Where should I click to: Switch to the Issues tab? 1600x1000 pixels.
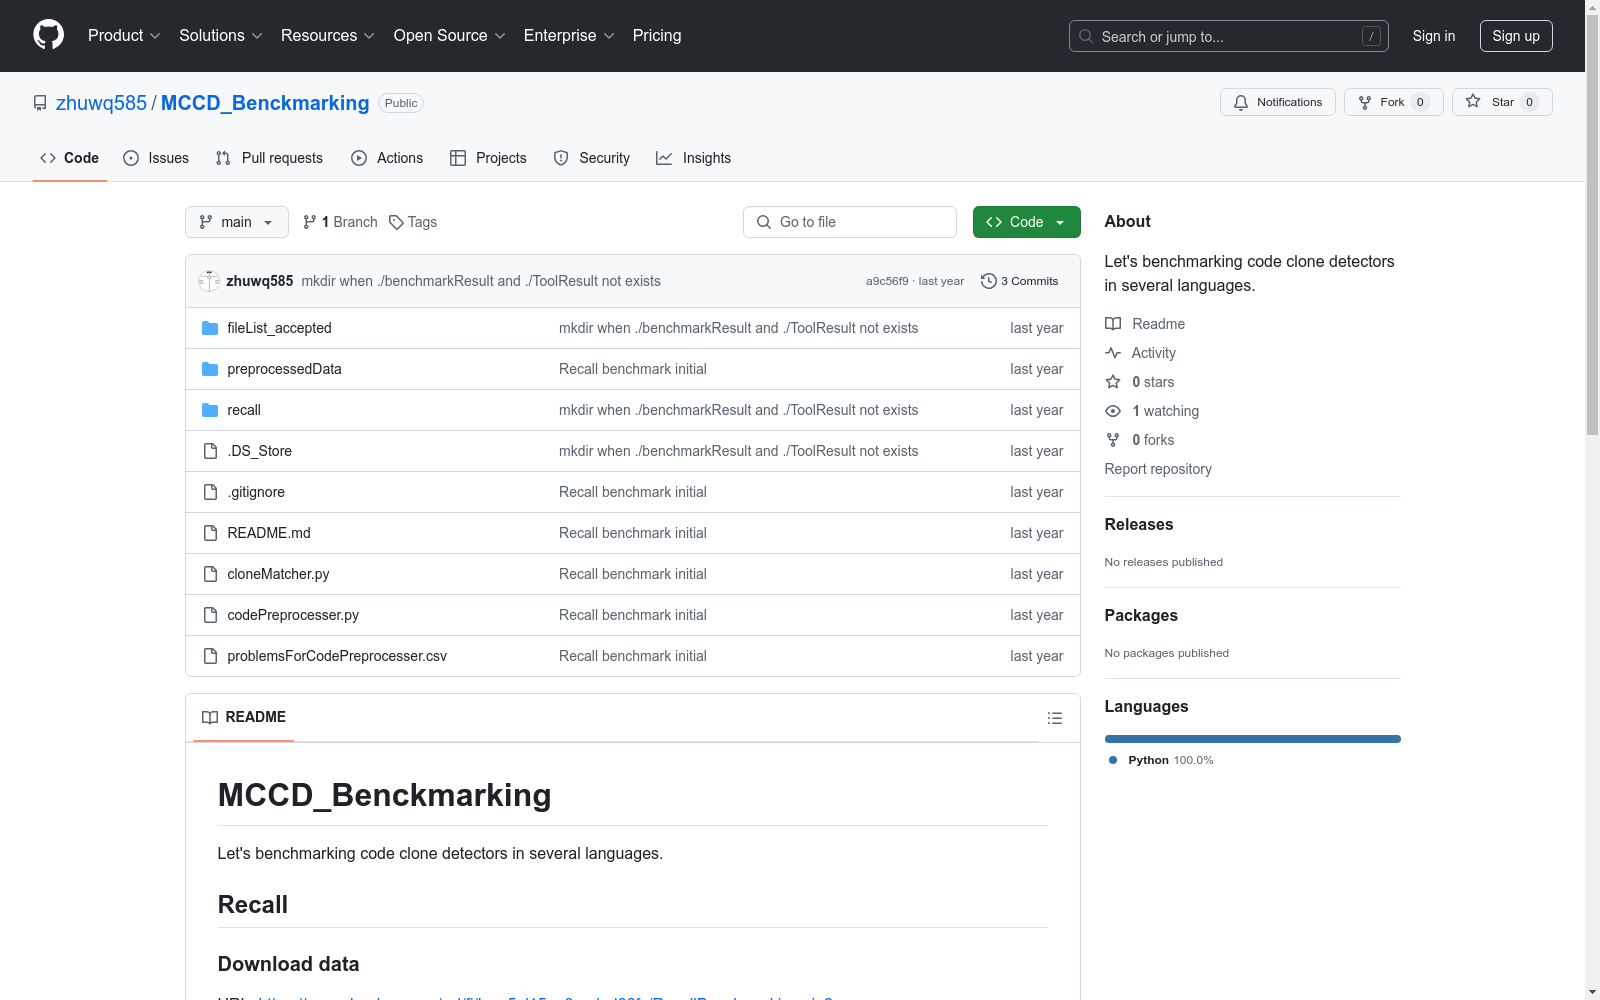[x=156, y=158]
